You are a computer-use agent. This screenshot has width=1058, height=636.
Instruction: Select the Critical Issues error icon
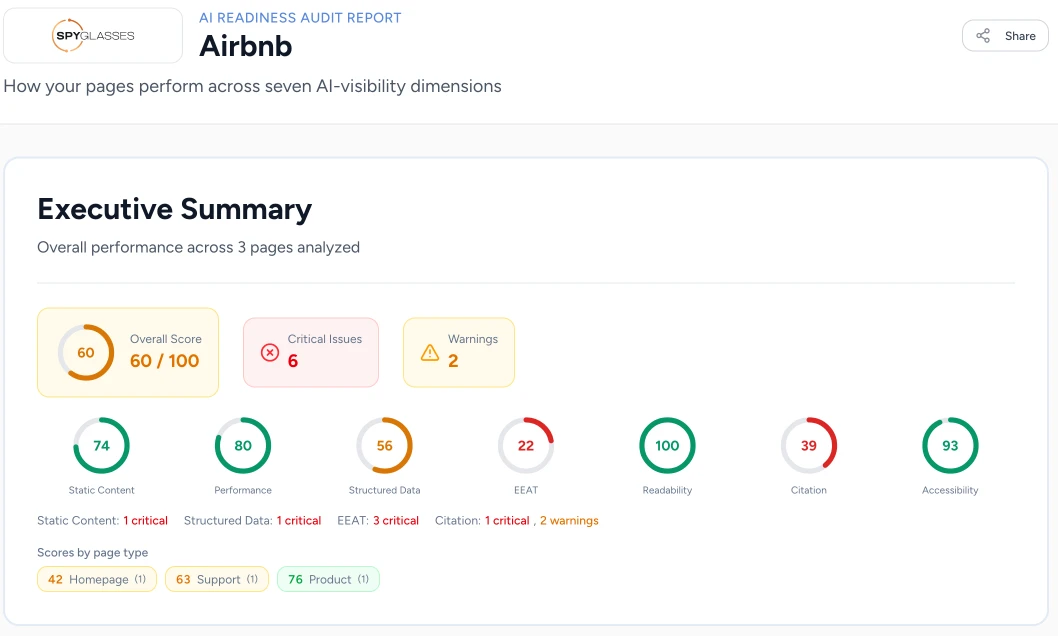(x=269, y=352)
